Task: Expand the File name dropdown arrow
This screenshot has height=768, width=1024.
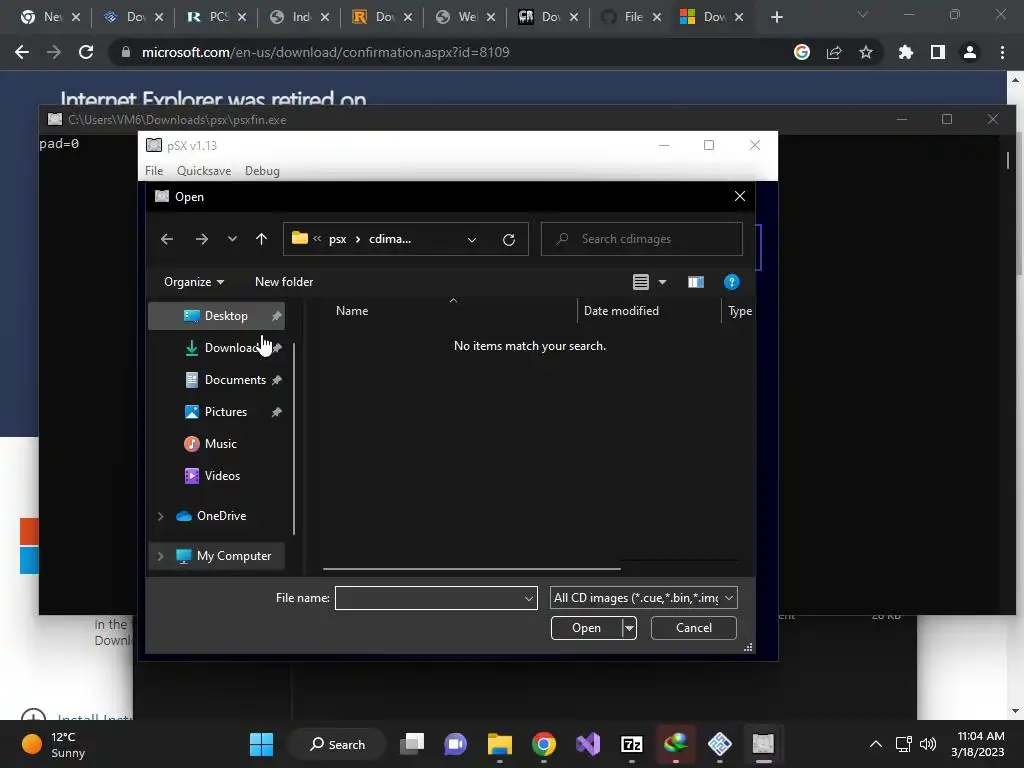Action: coord(528,598)
